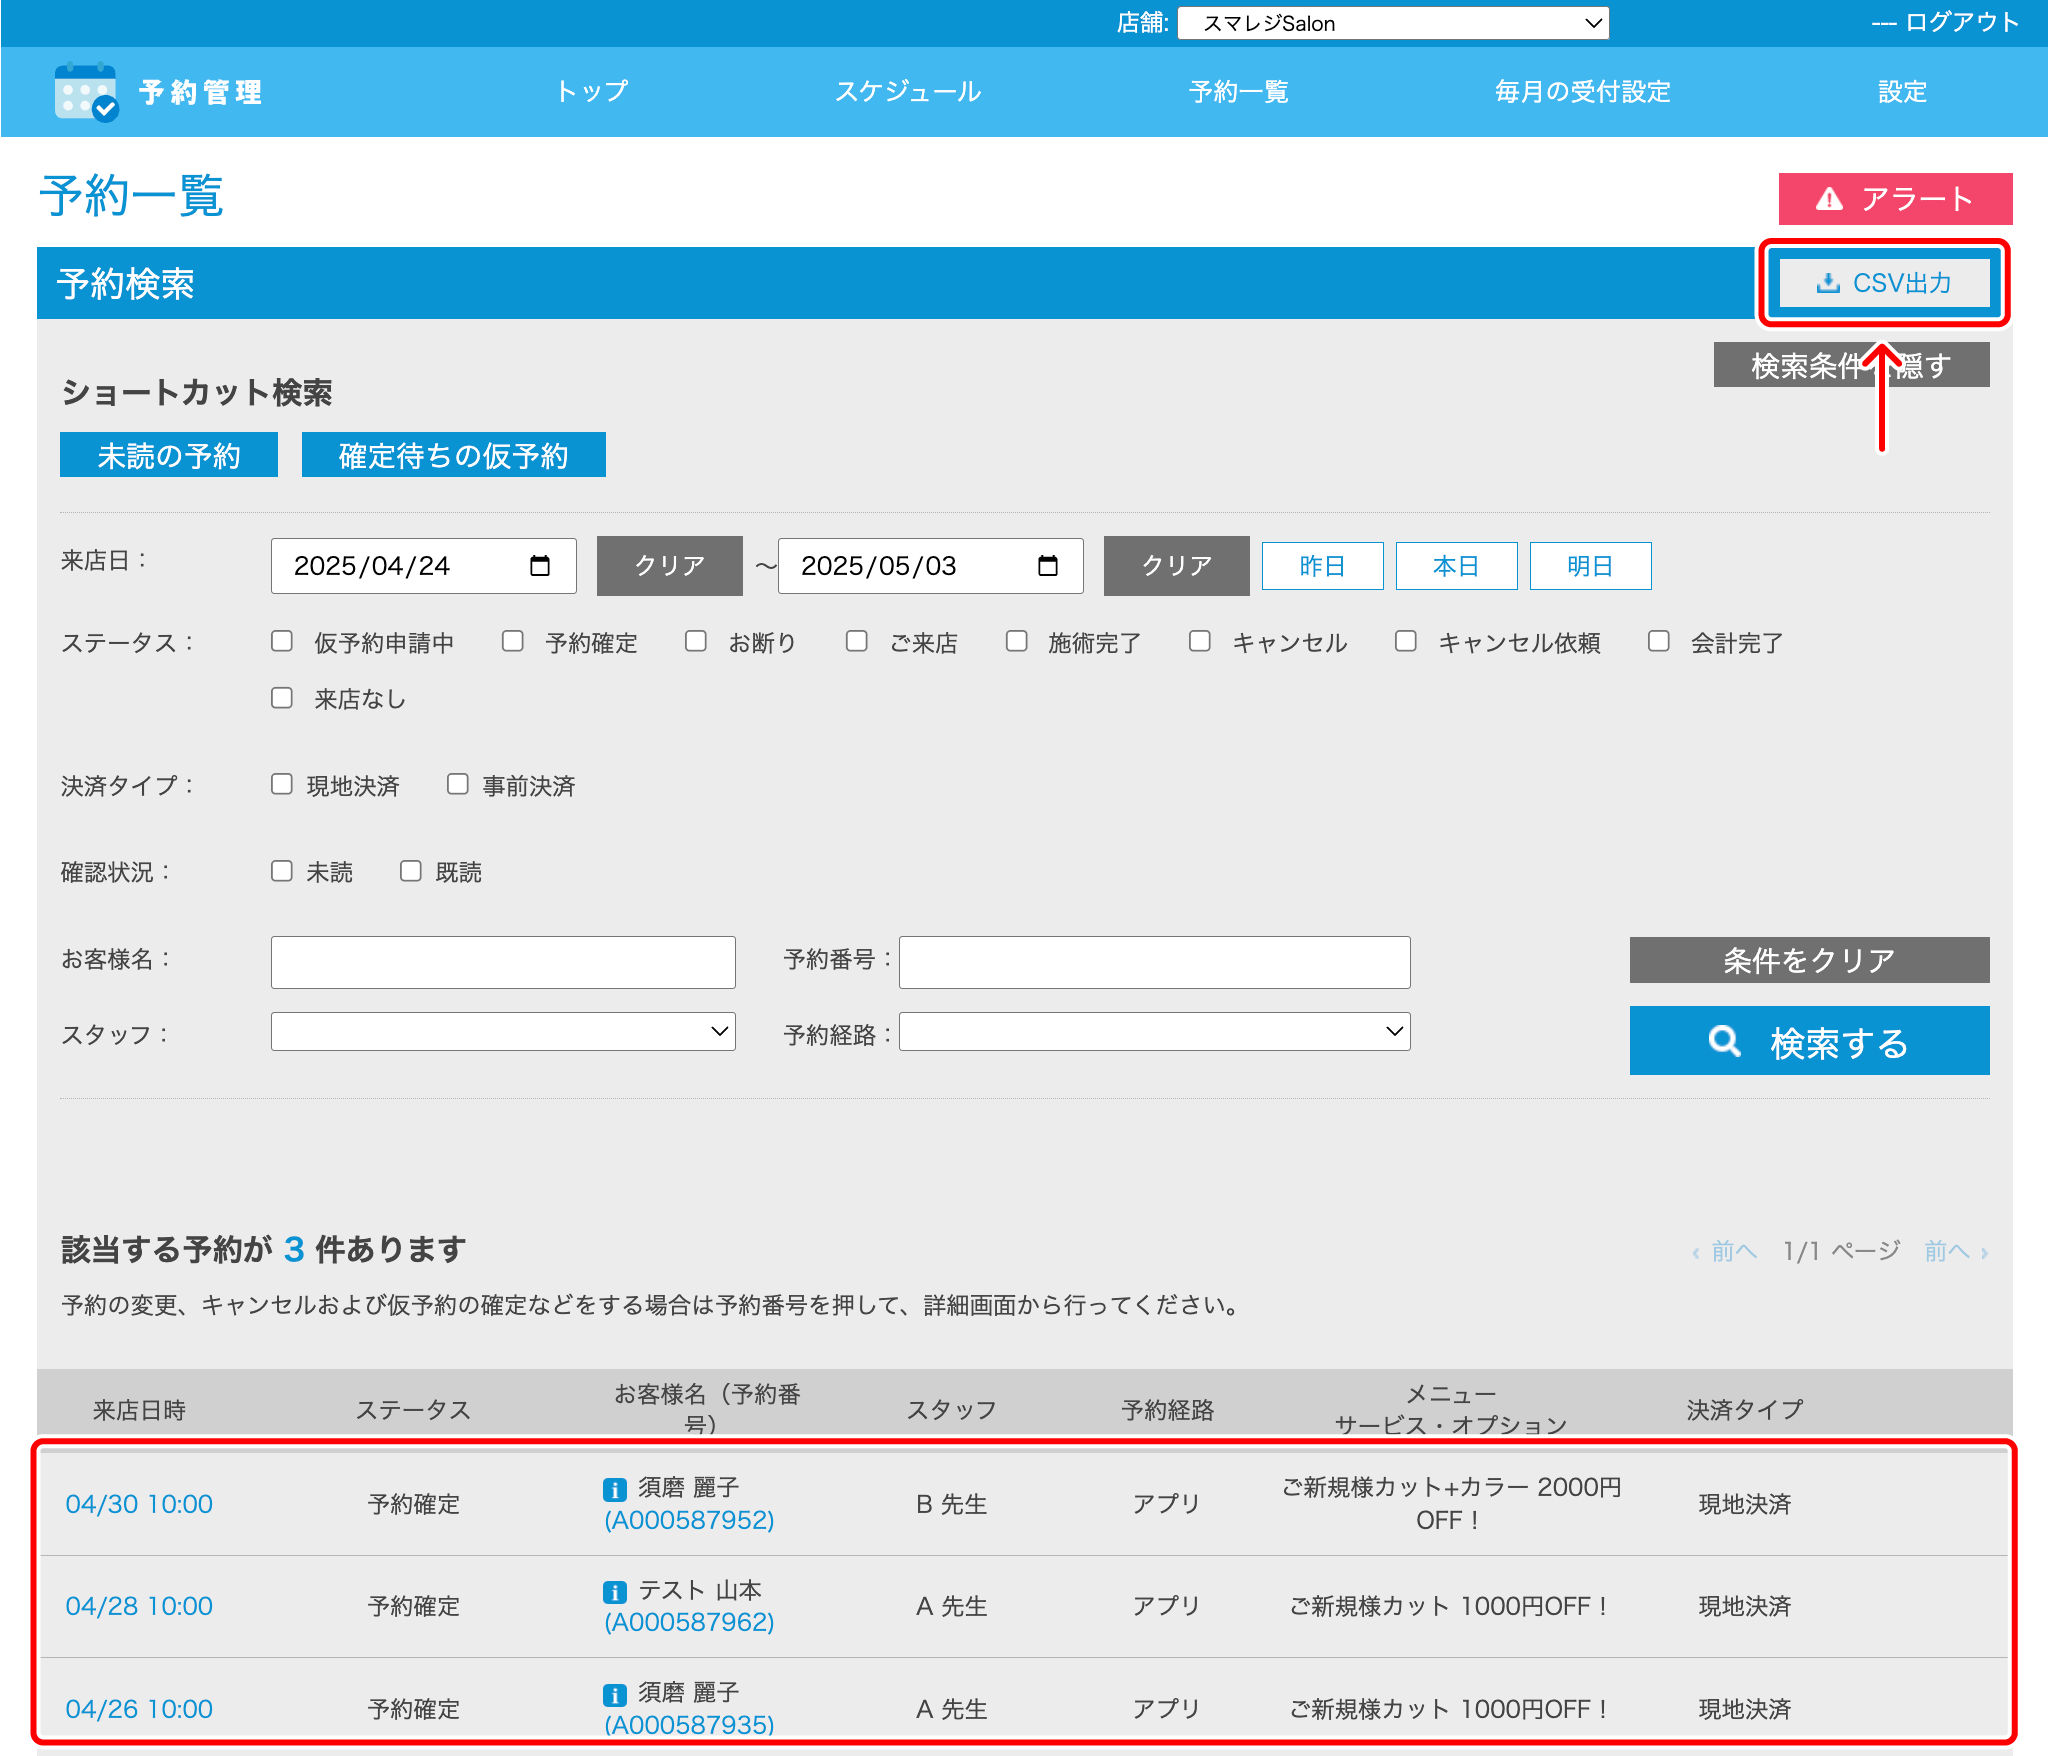The height and width of the screenshot is (1756, 2048).
Task: Open the 毎月の受付設定 menu item
Action: 1582,92
